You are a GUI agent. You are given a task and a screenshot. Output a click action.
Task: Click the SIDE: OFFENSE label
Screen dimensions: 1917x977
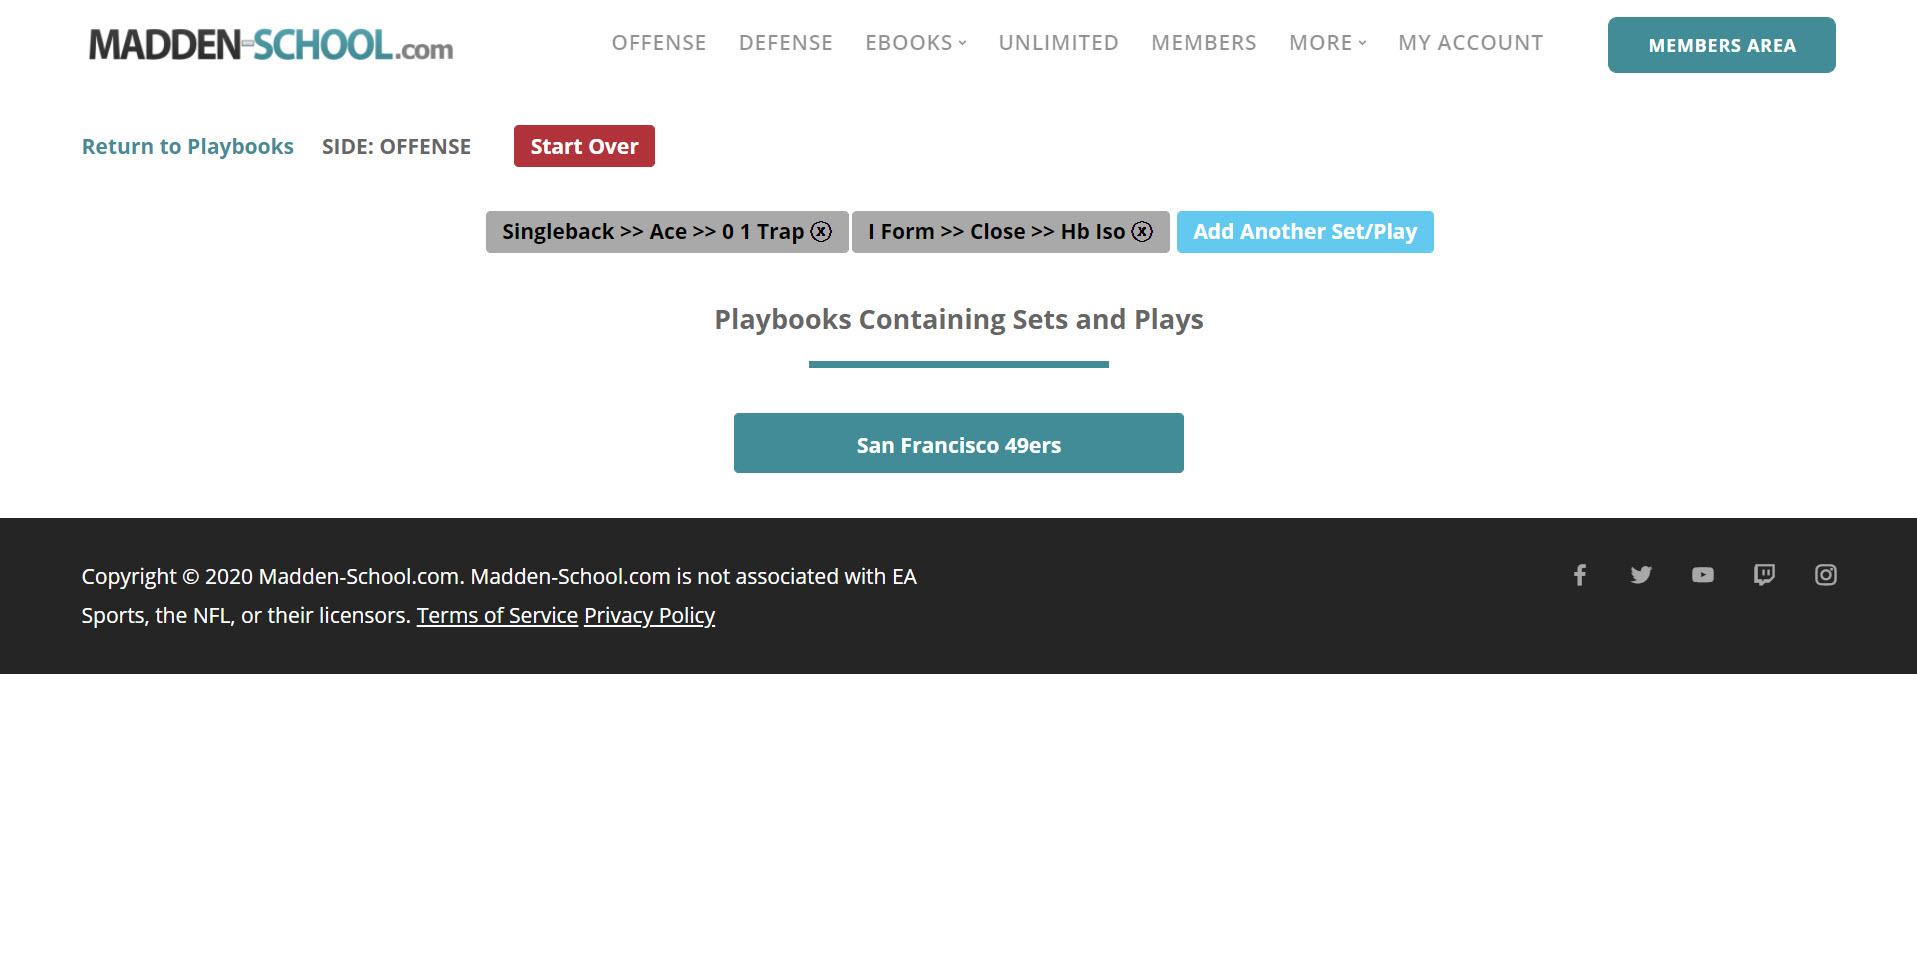pyautogui.click(x=396, y=146)
